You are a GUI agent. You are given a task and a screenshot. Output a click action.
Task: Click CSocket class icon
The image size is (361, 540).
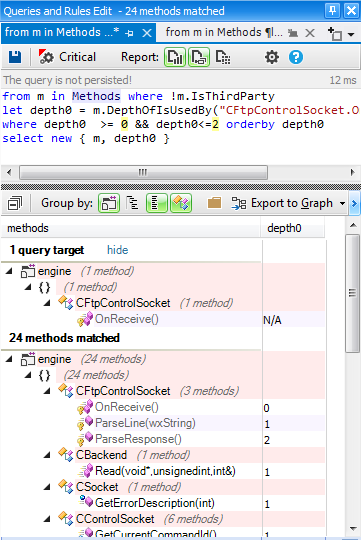click(x=66, y=487)
